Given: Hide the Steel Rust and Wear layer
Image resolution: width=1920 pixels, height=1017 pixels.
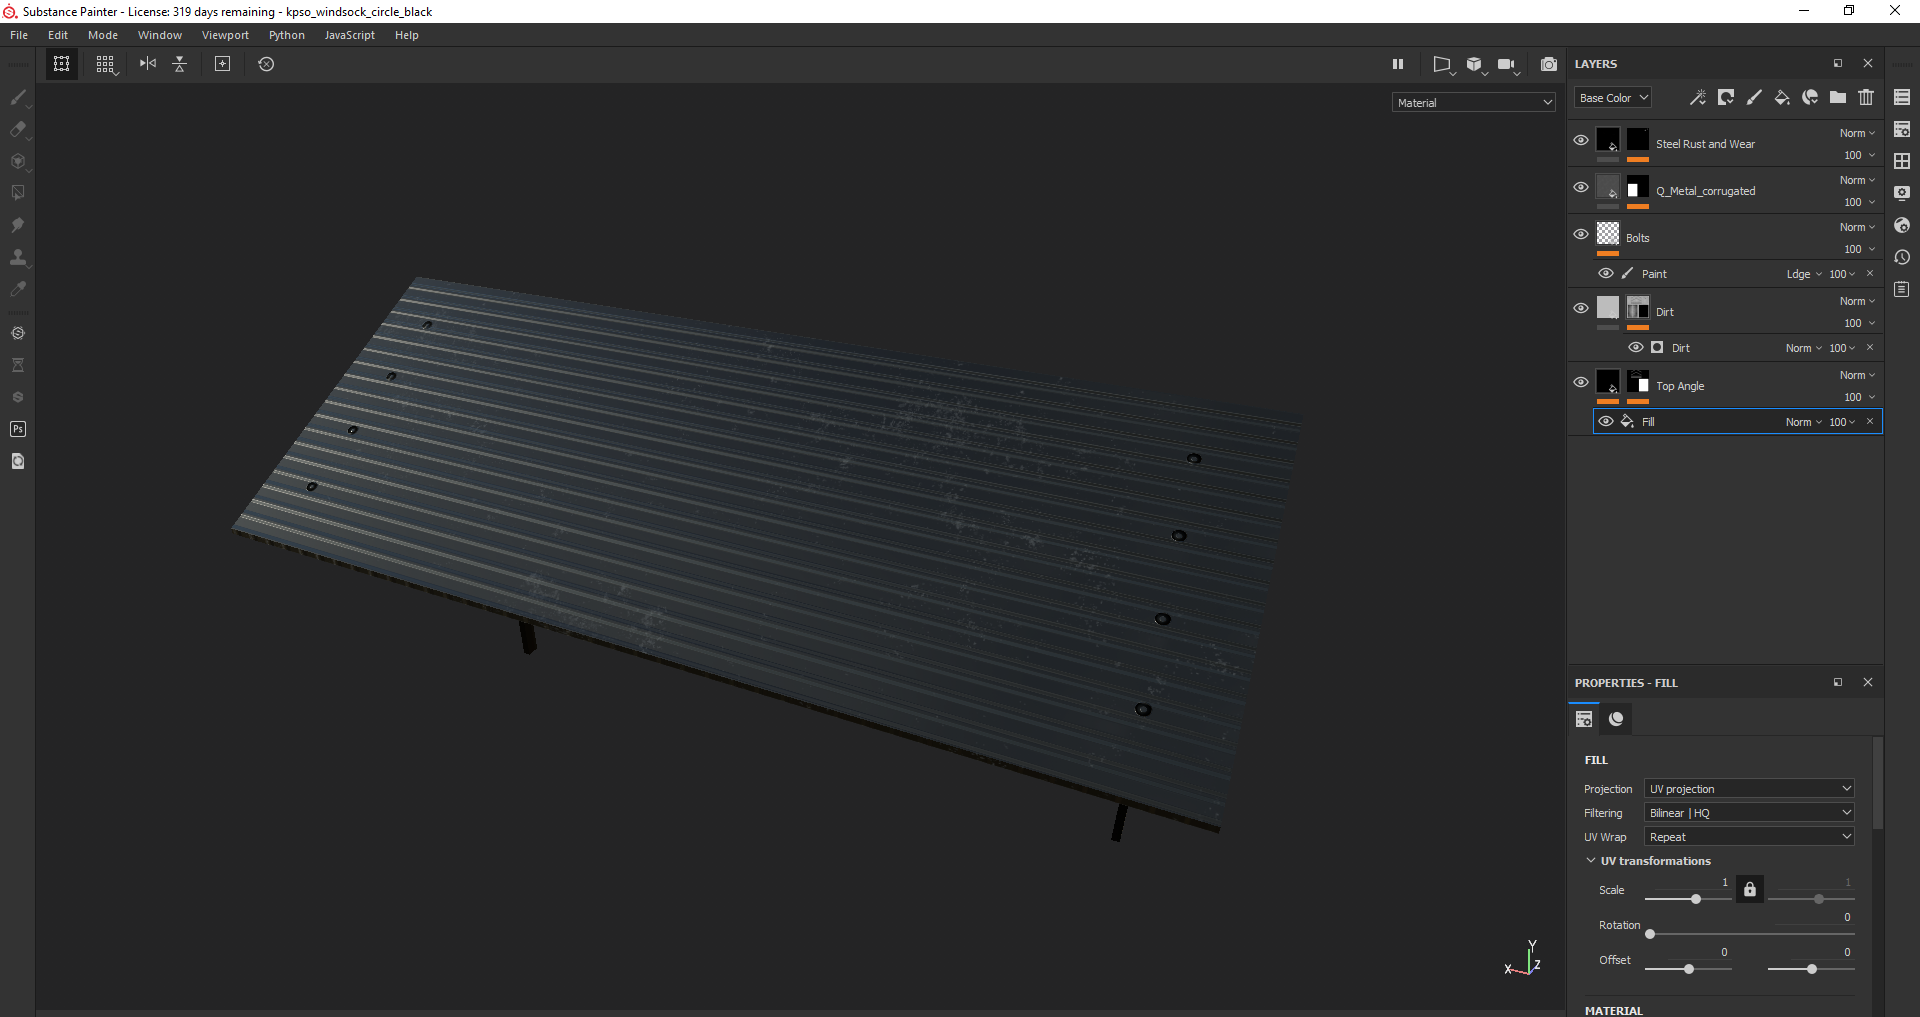Looking at the screenshot, I should click(1581, 141).
